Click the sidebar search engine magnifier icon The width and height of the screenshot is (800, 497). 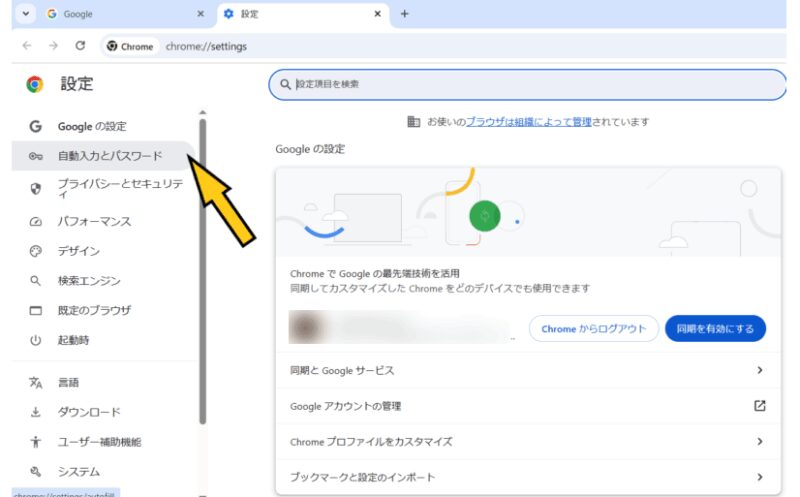click(x=35, y=281)
